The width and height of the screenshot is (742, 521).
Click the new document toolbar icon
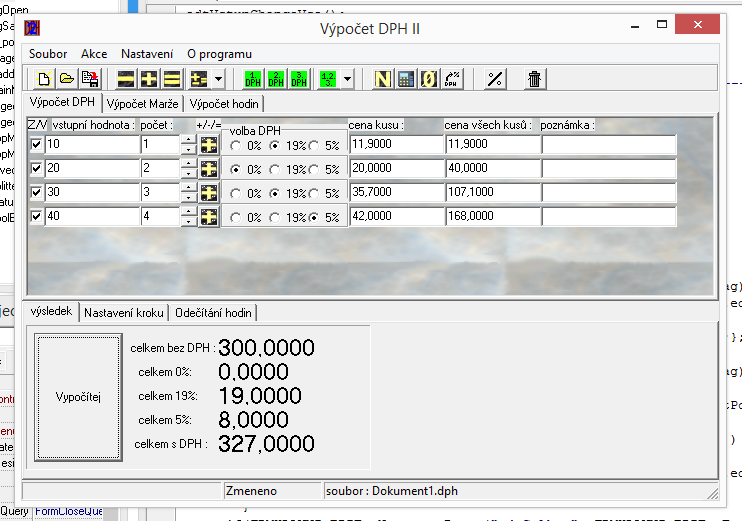click(x=44, y=79)
